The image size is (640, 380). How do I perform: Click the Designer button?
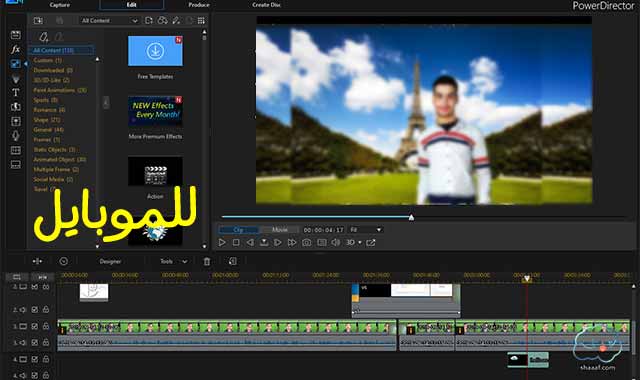pos(110,261)
